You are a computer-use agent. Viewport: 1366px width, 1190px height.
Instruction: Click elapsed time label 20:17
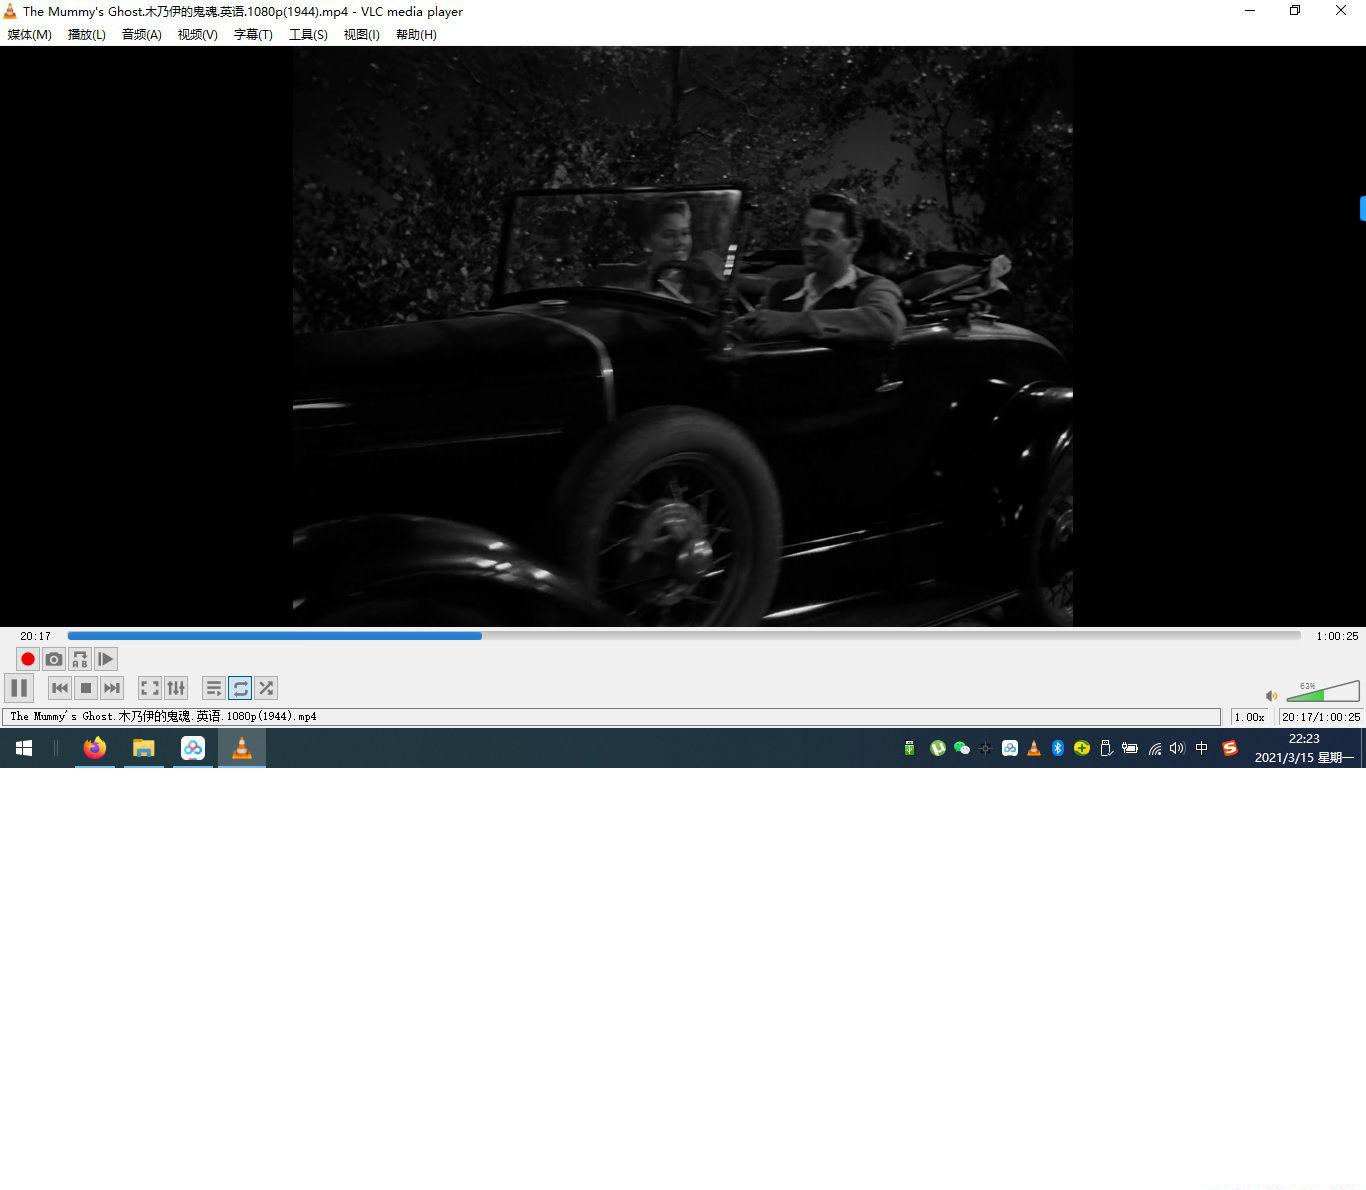click(35, 636)
